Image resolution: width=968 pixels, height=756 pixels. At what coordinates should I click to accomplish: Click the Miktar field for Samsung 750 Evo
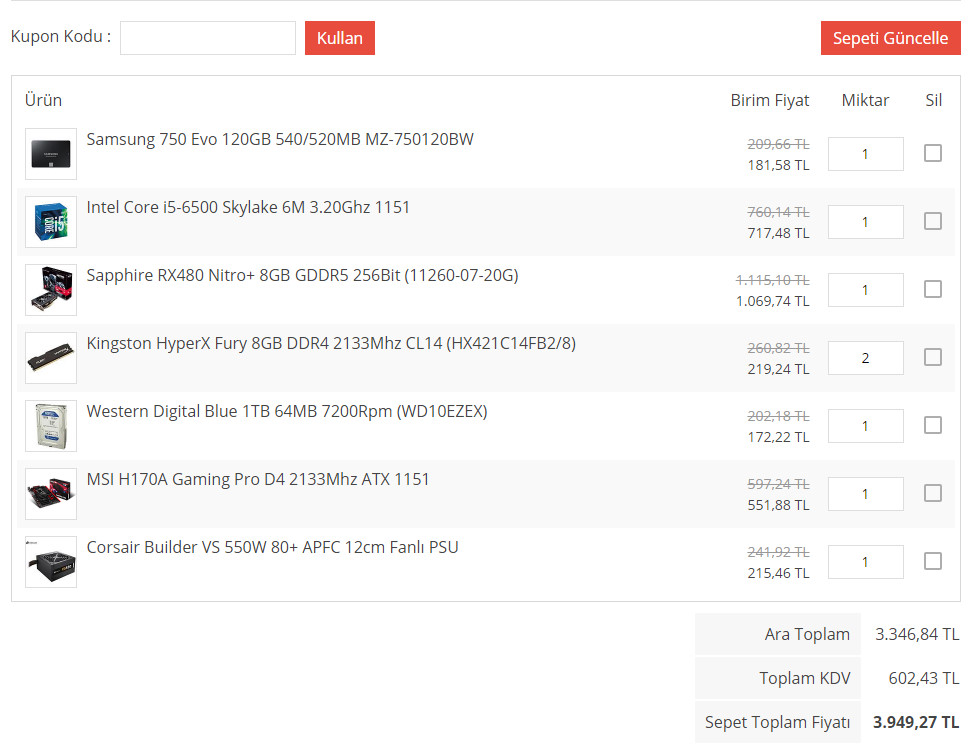point(866,154)
